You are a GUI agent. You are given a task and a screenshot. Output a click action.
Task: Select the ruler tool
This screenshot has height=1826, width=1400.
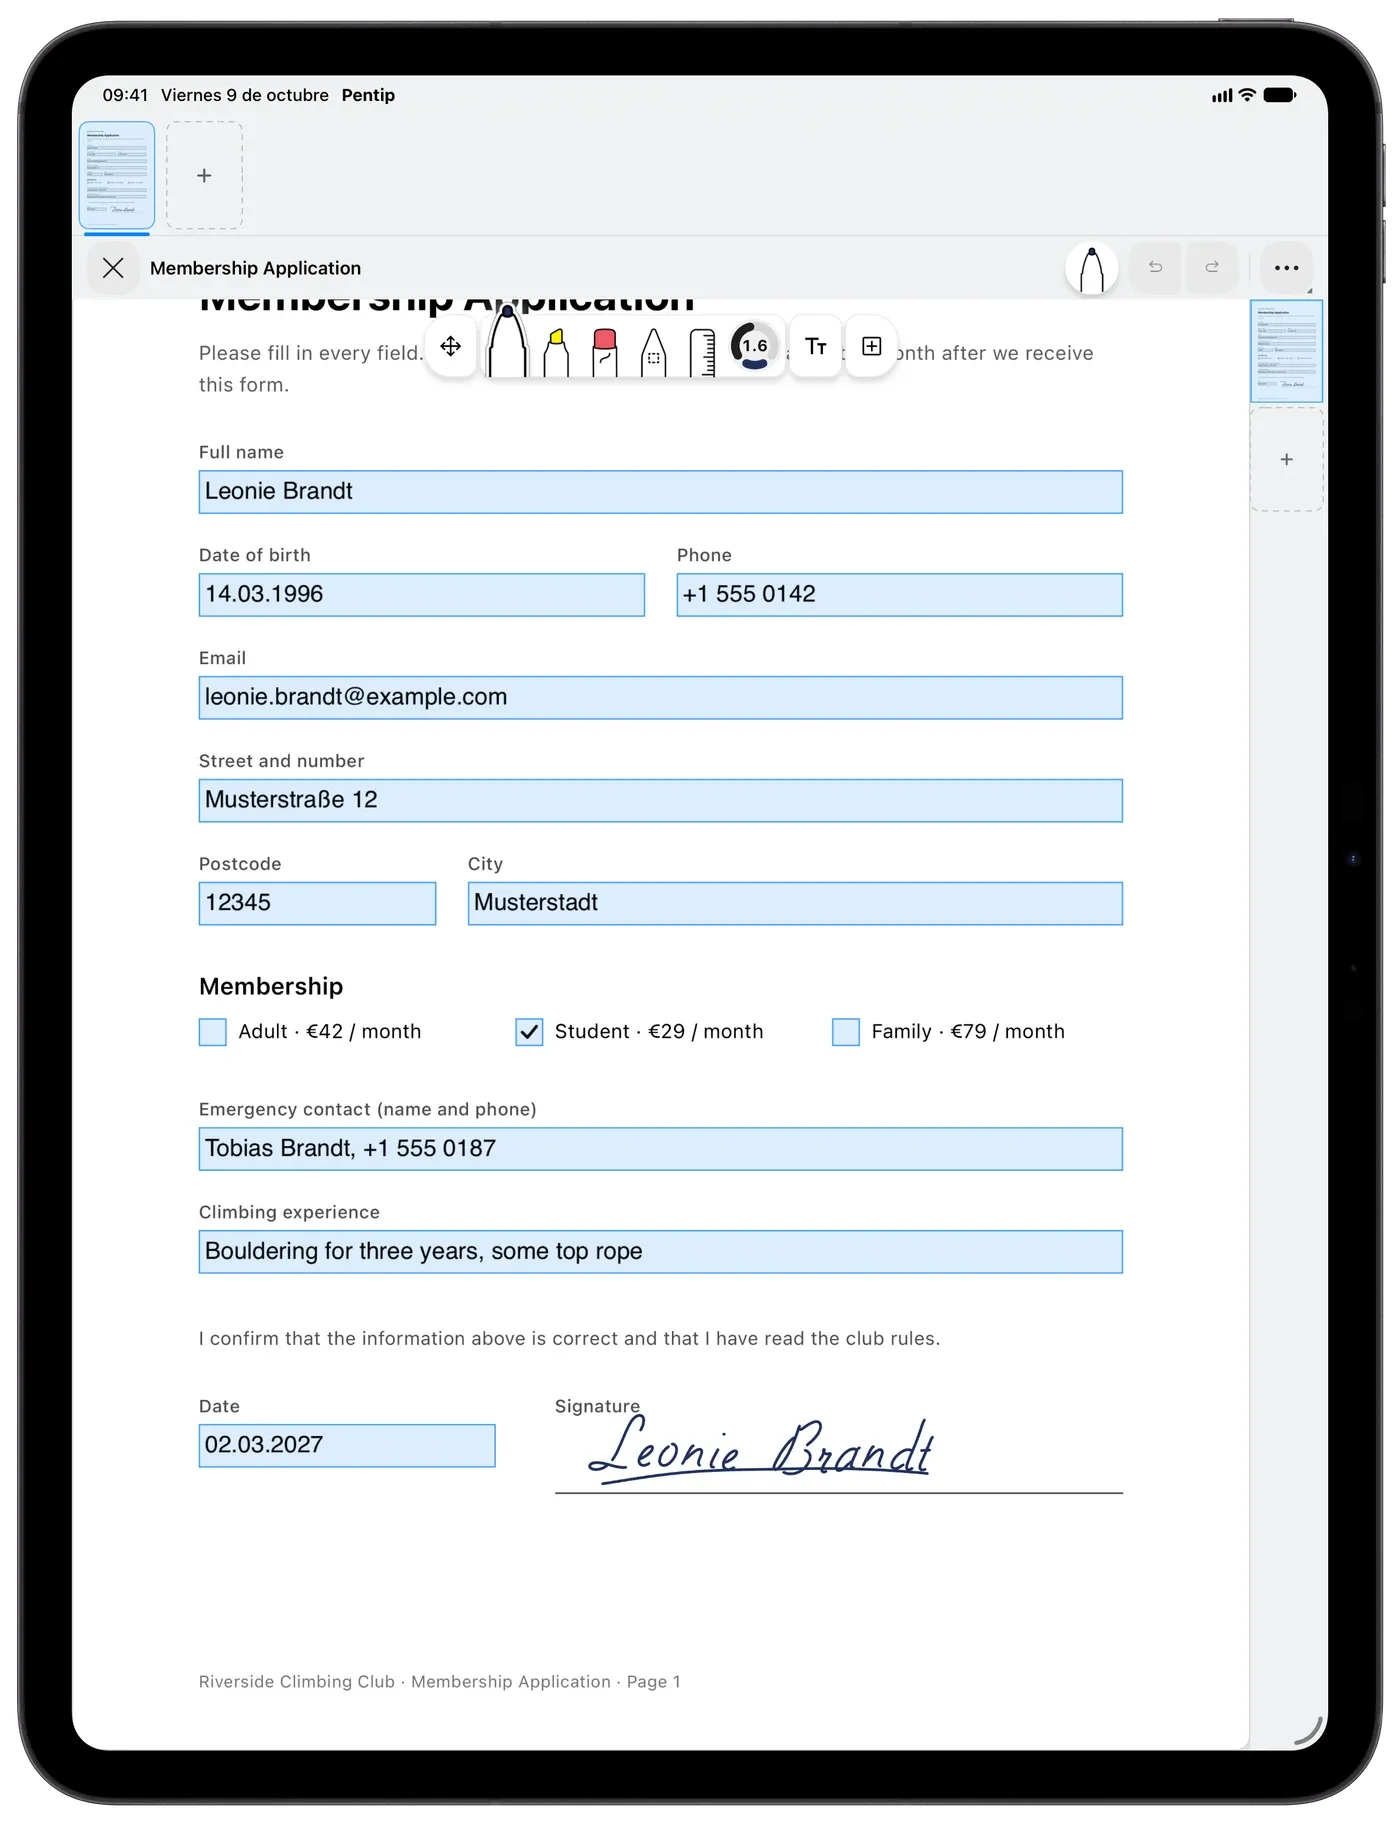702,352
